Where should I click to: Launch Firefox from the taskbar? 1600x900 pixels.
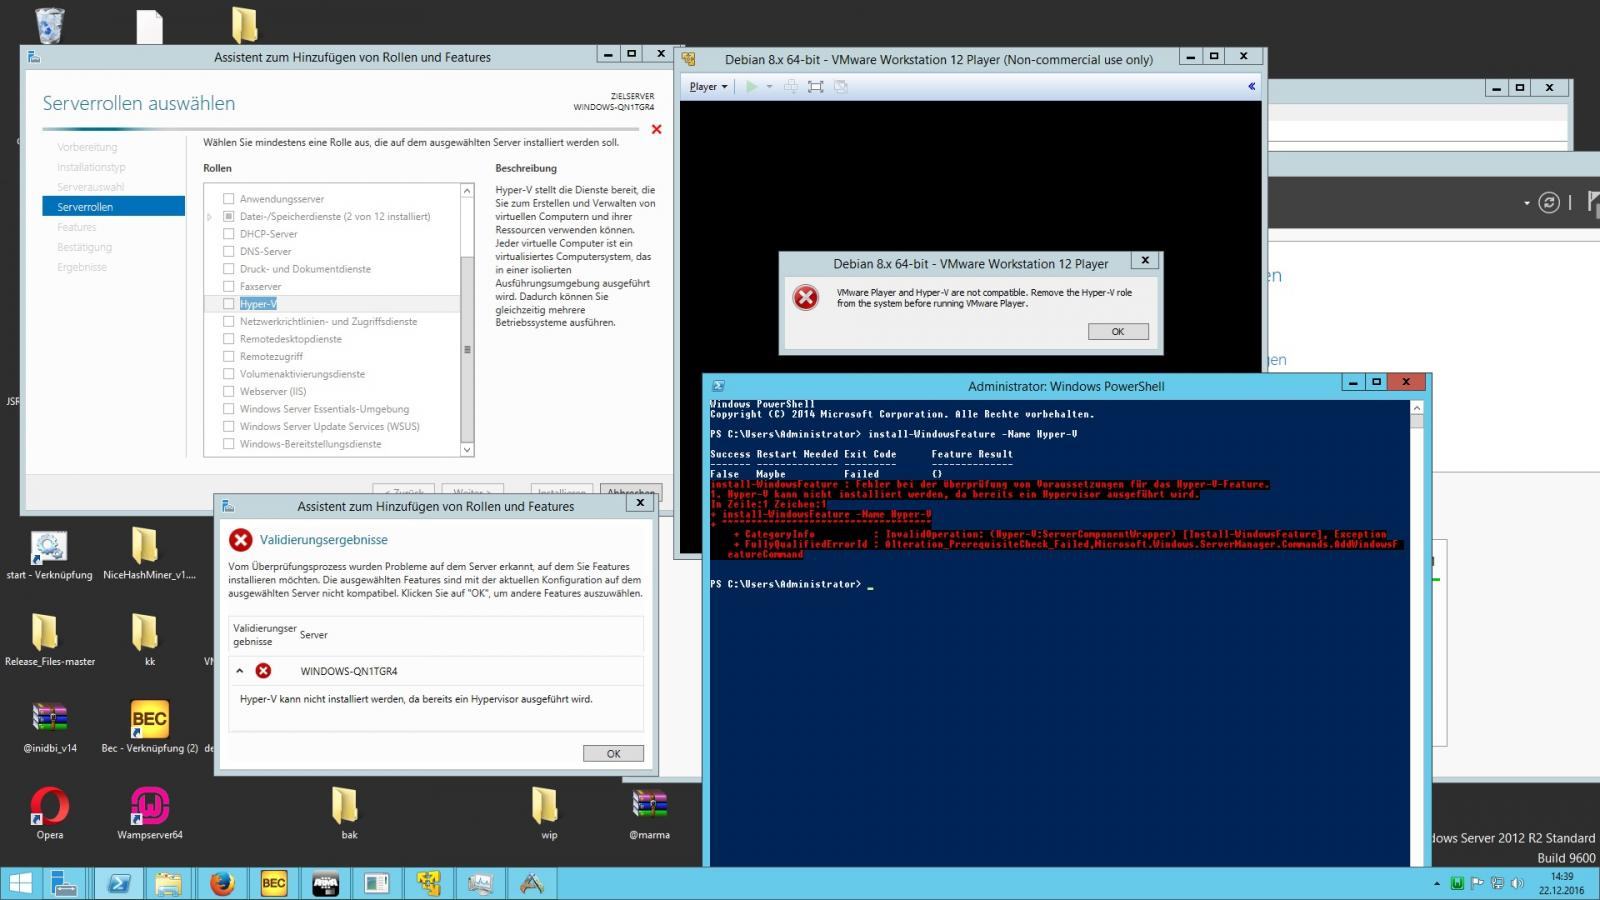(x=221, y=884)
